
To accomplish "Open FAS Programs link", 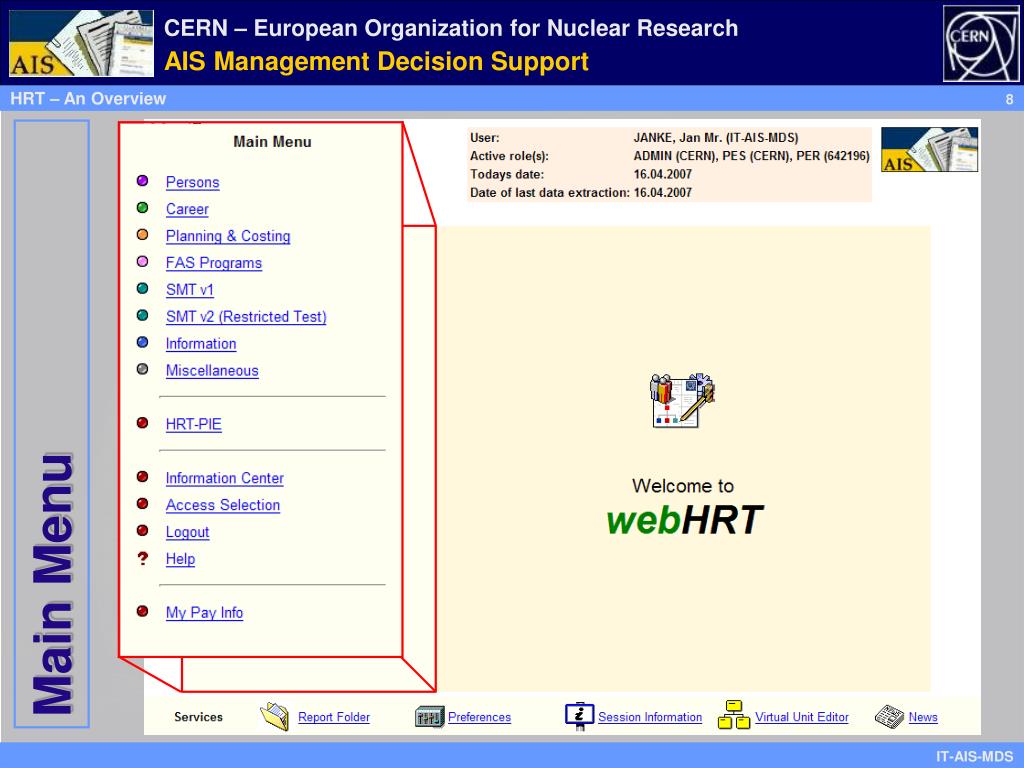I will click(x=214, y=263).
